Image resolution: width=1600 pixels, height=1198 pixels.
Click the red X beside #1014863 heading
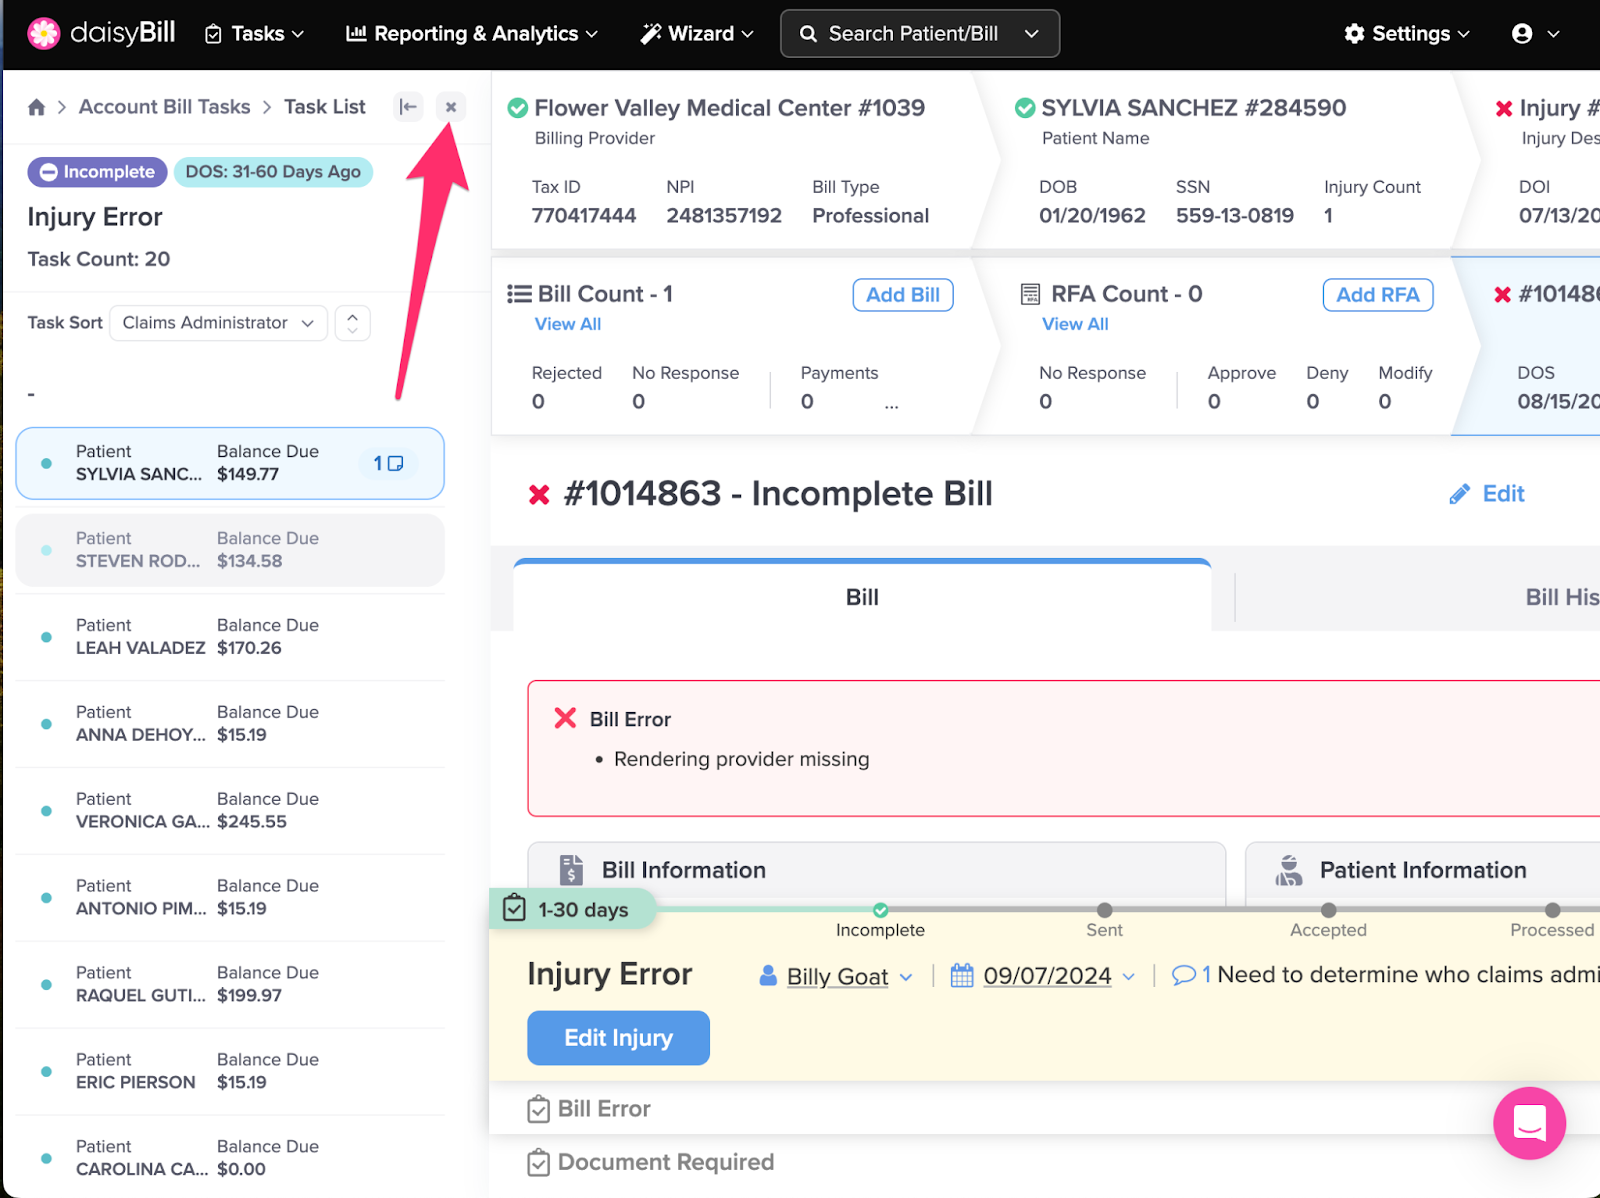point(539,494)
